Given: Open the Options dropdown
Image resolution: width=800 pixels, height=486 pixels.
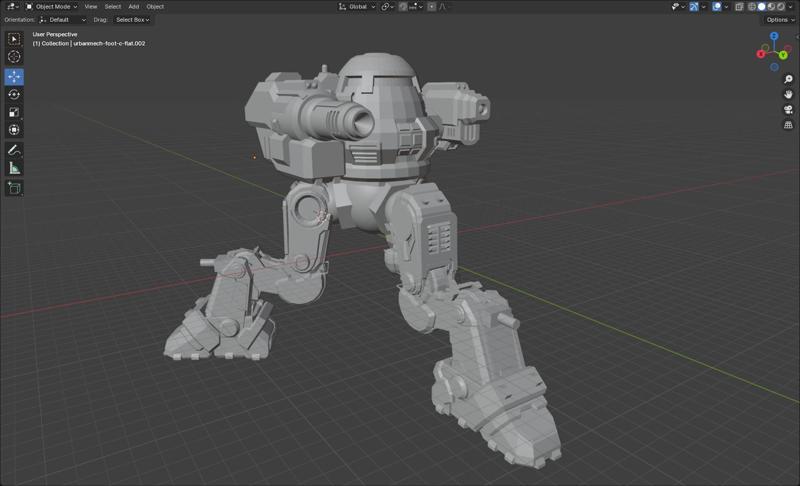Looking at the screenshot, I should pos(780,20).
